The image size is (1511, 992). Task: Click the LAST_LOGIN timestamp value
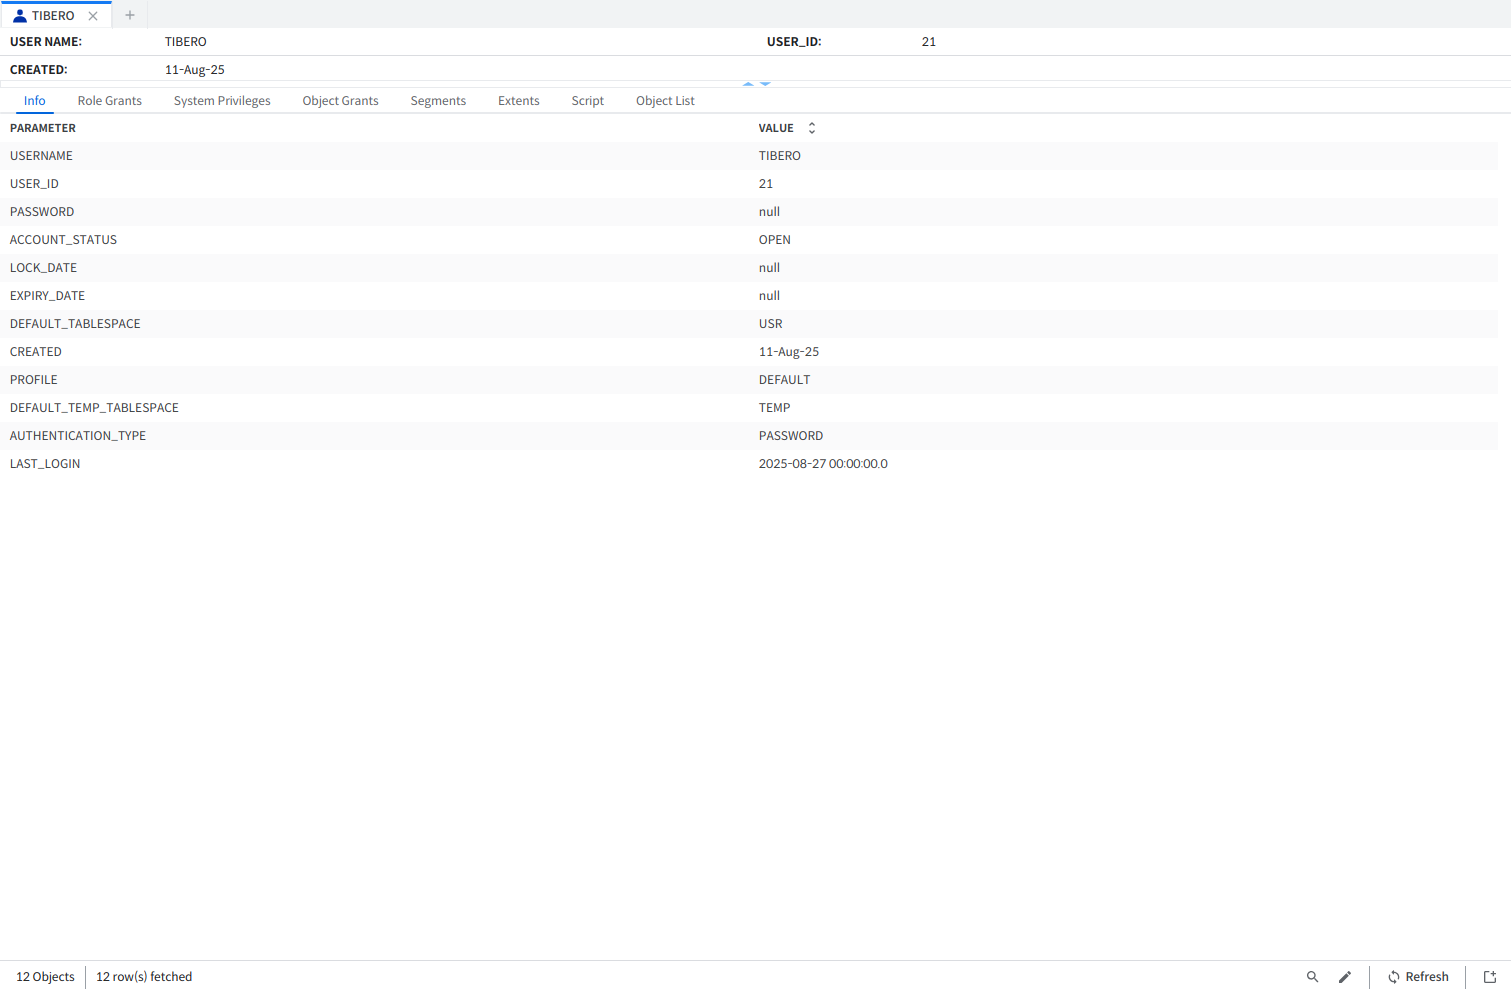[x=823, y=464]
